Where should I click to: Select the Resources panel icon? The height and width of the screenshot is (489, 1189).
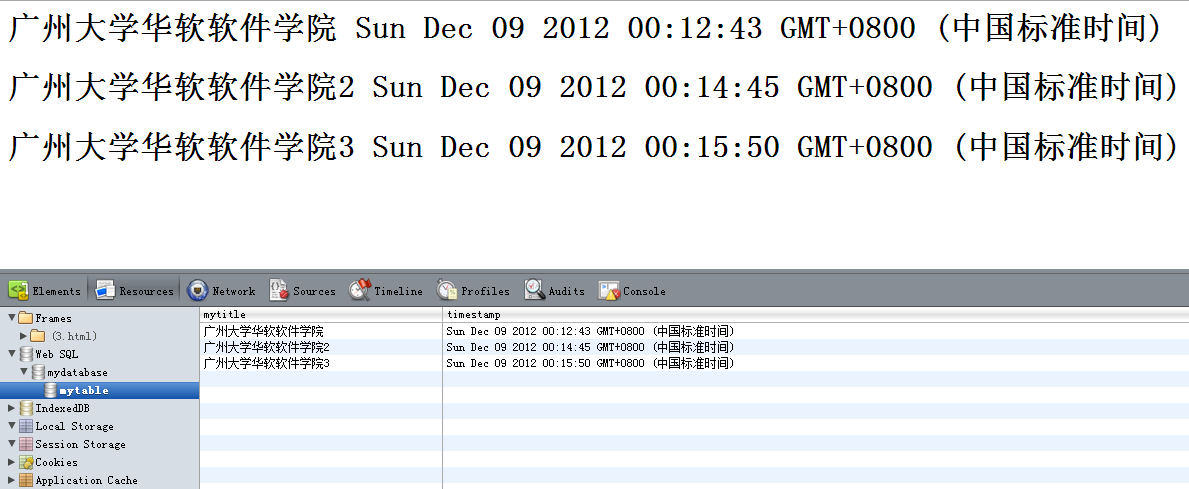[x=105, y=291]
